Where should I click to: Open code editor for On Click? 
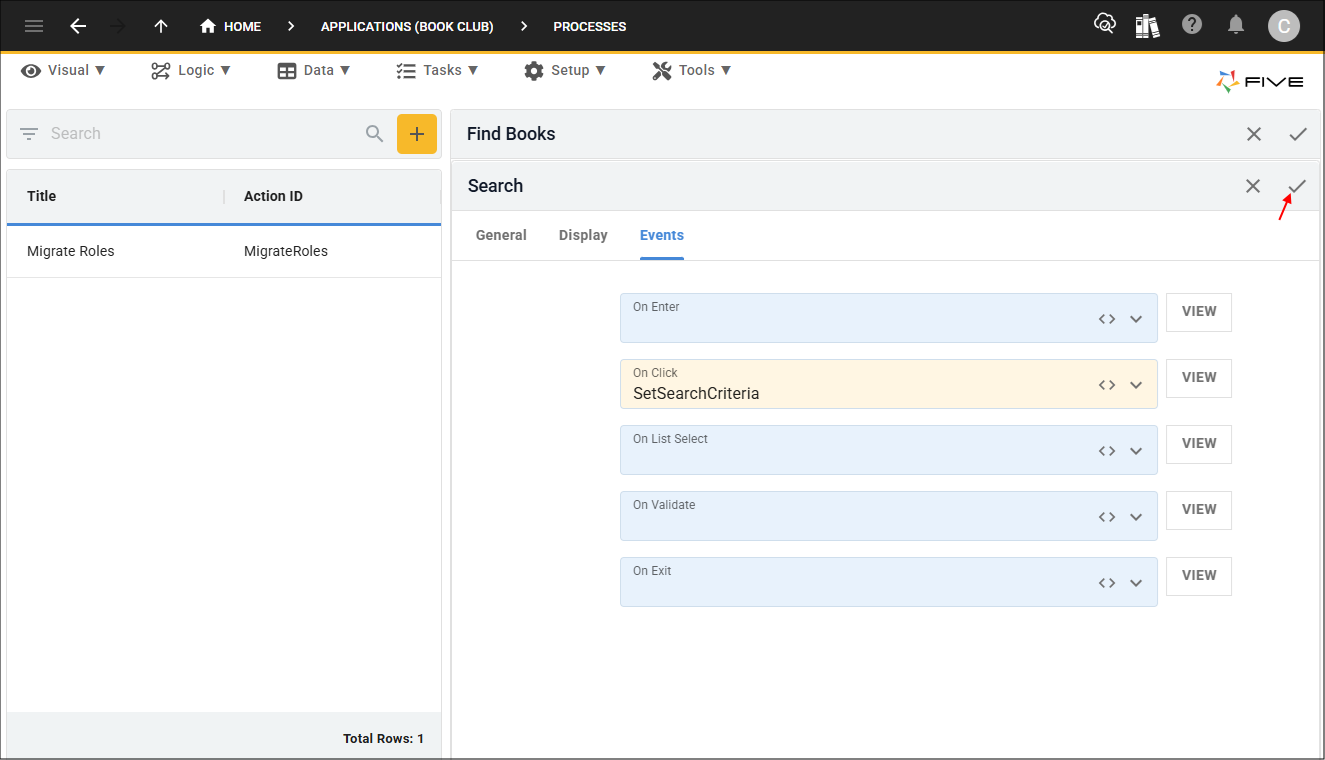(x=1107, y=385)
